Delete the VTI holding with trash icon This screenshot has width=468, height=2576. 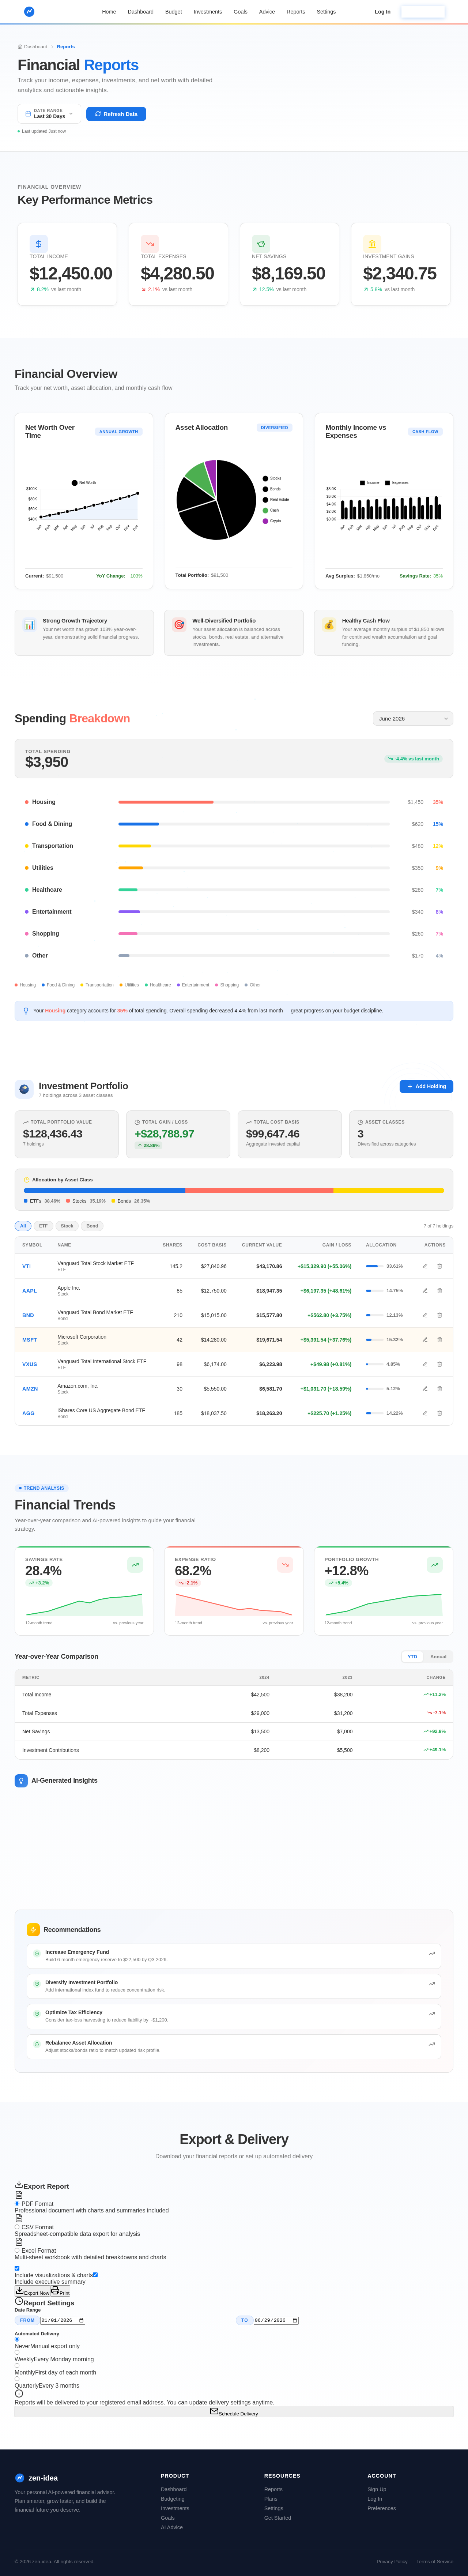[x=439, y=1266]
